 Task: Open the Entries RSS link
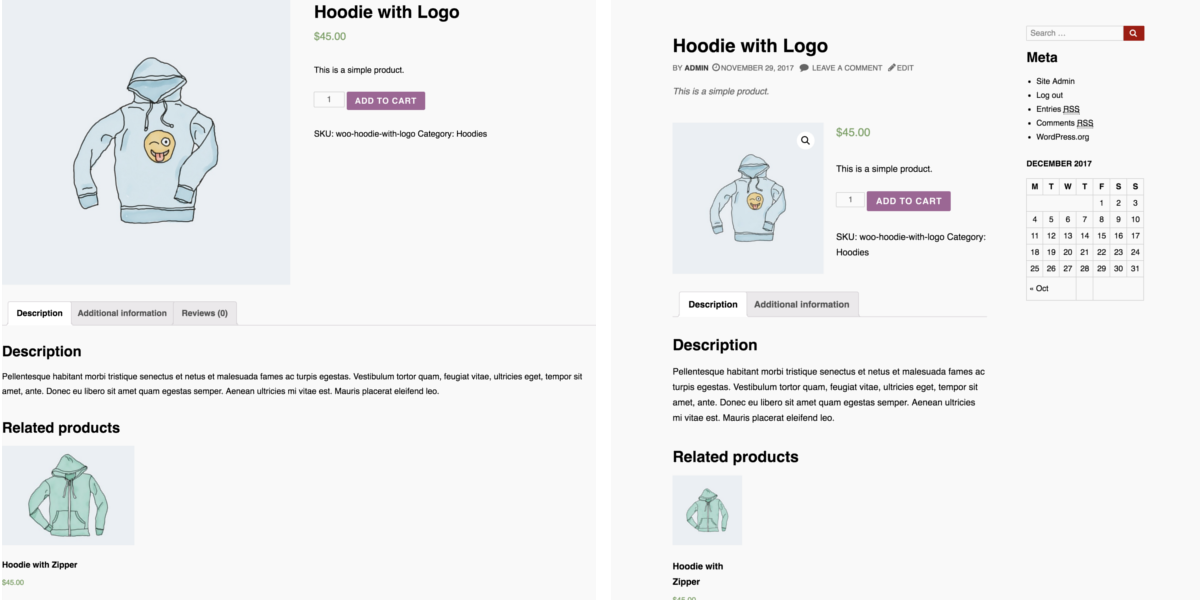(x=1058, y=109)
